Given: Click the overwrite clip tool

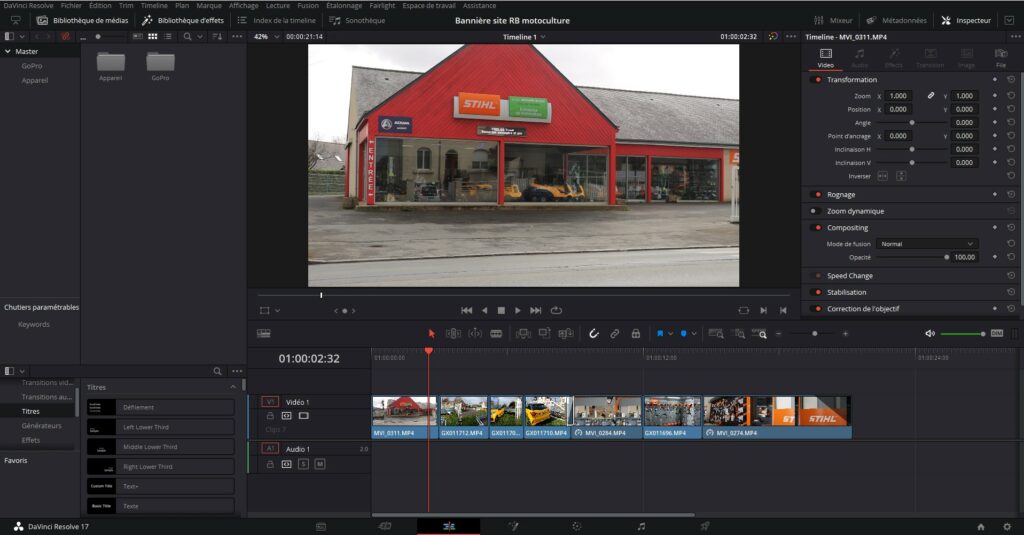Looking at the screenshot, I should click(x=544, y=334).
